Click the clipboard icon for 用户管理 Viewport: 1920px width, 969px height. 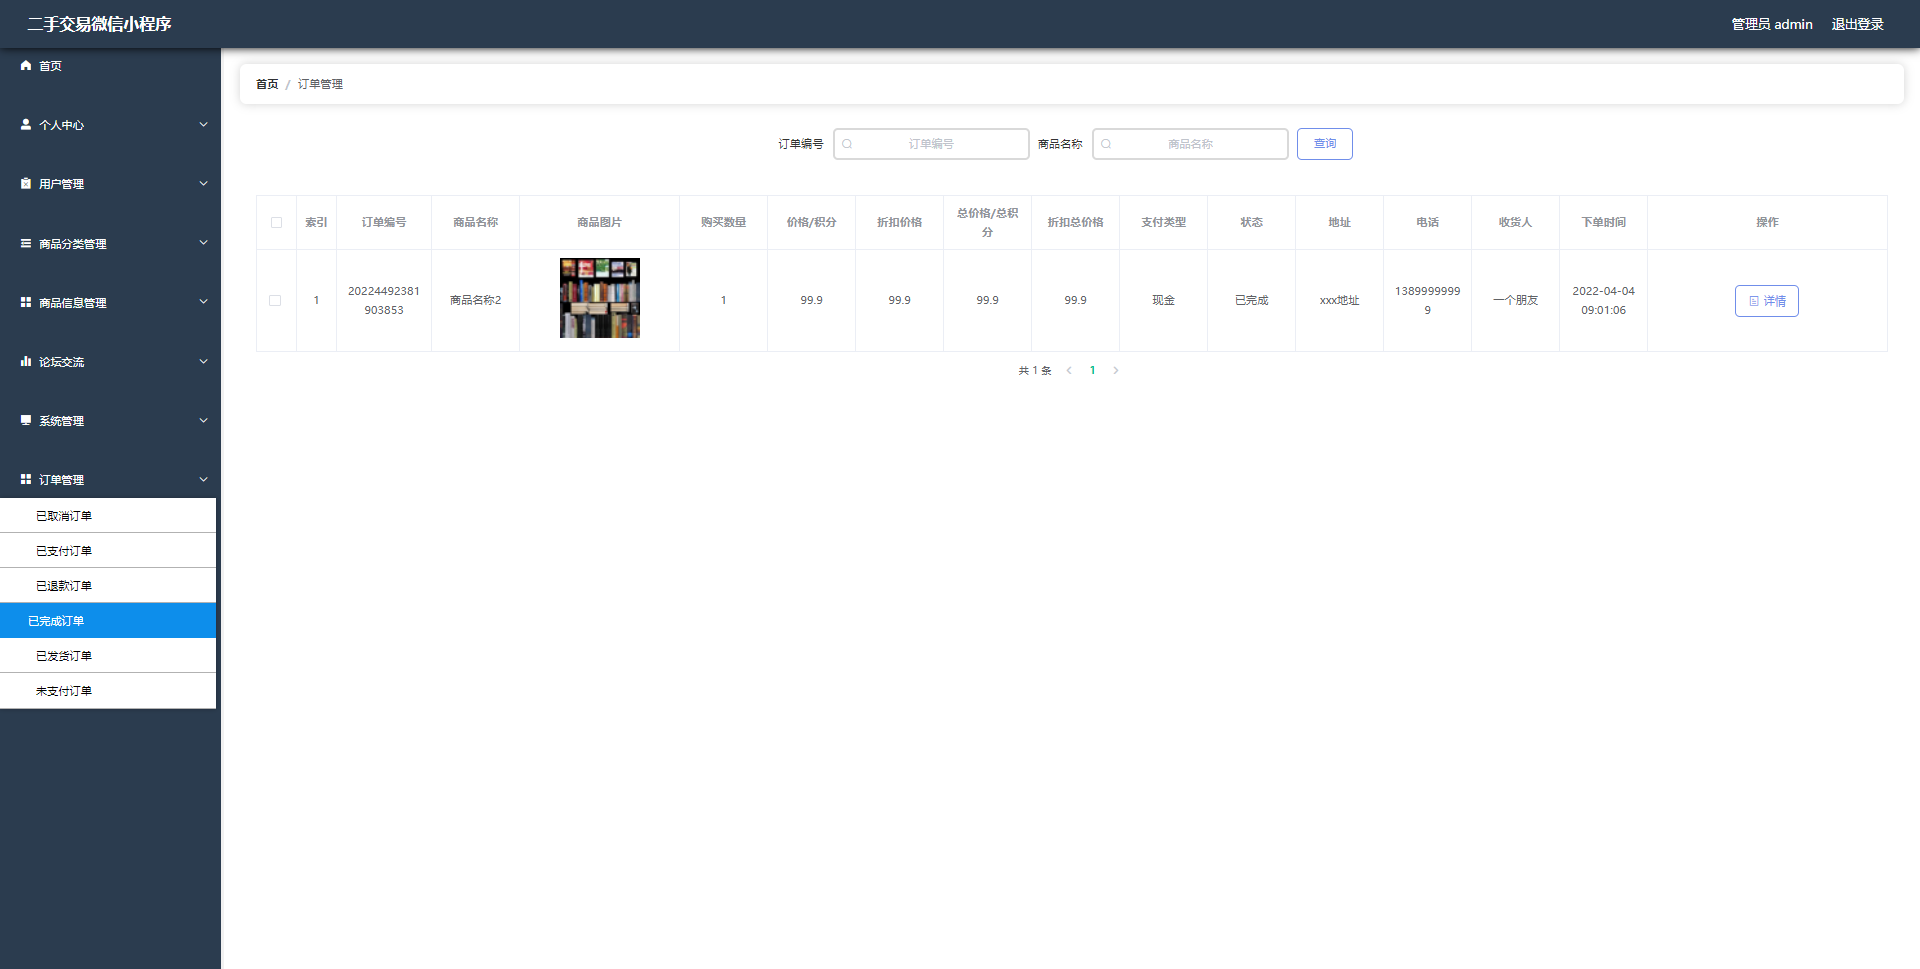[x=26, y=183]
